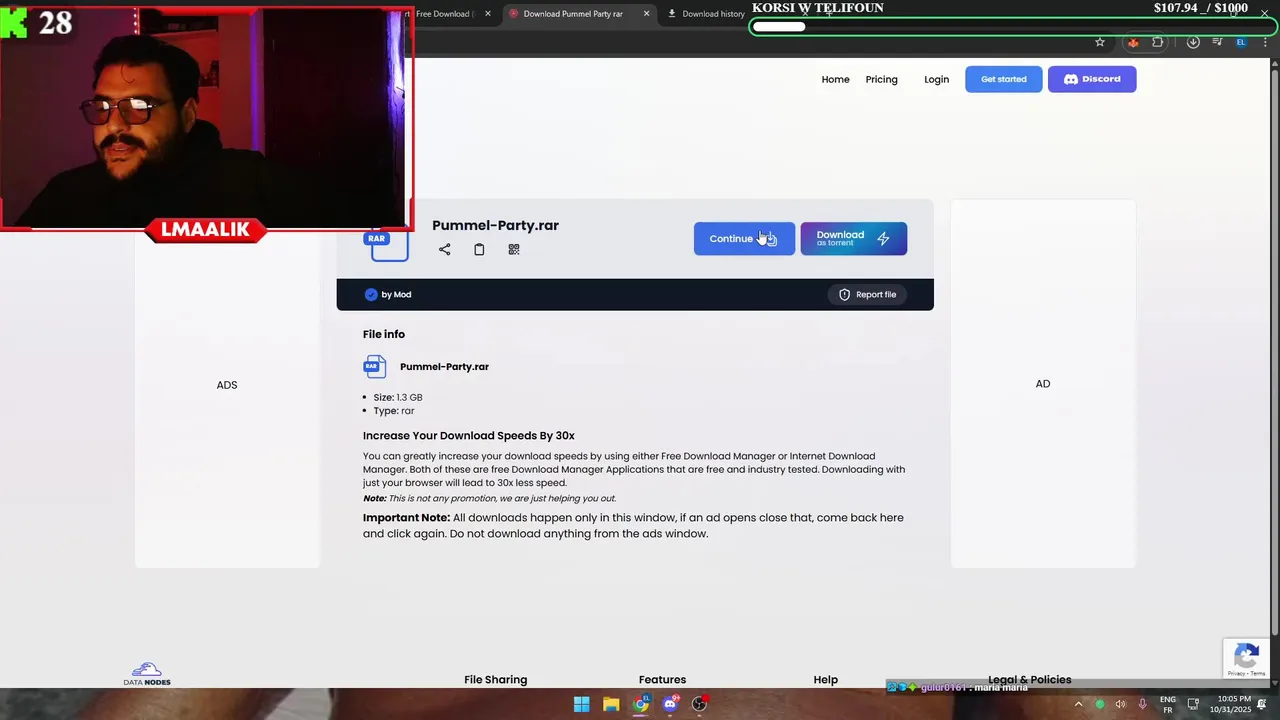Viewport: 1280px width, 720px height.
Task: Click the File Sharing footer heading
Action: [x=495, y=680]
